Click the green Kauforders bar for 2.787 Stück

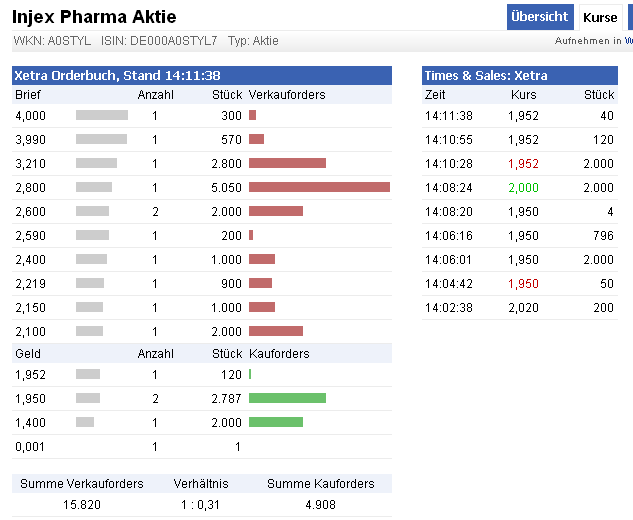287,398
